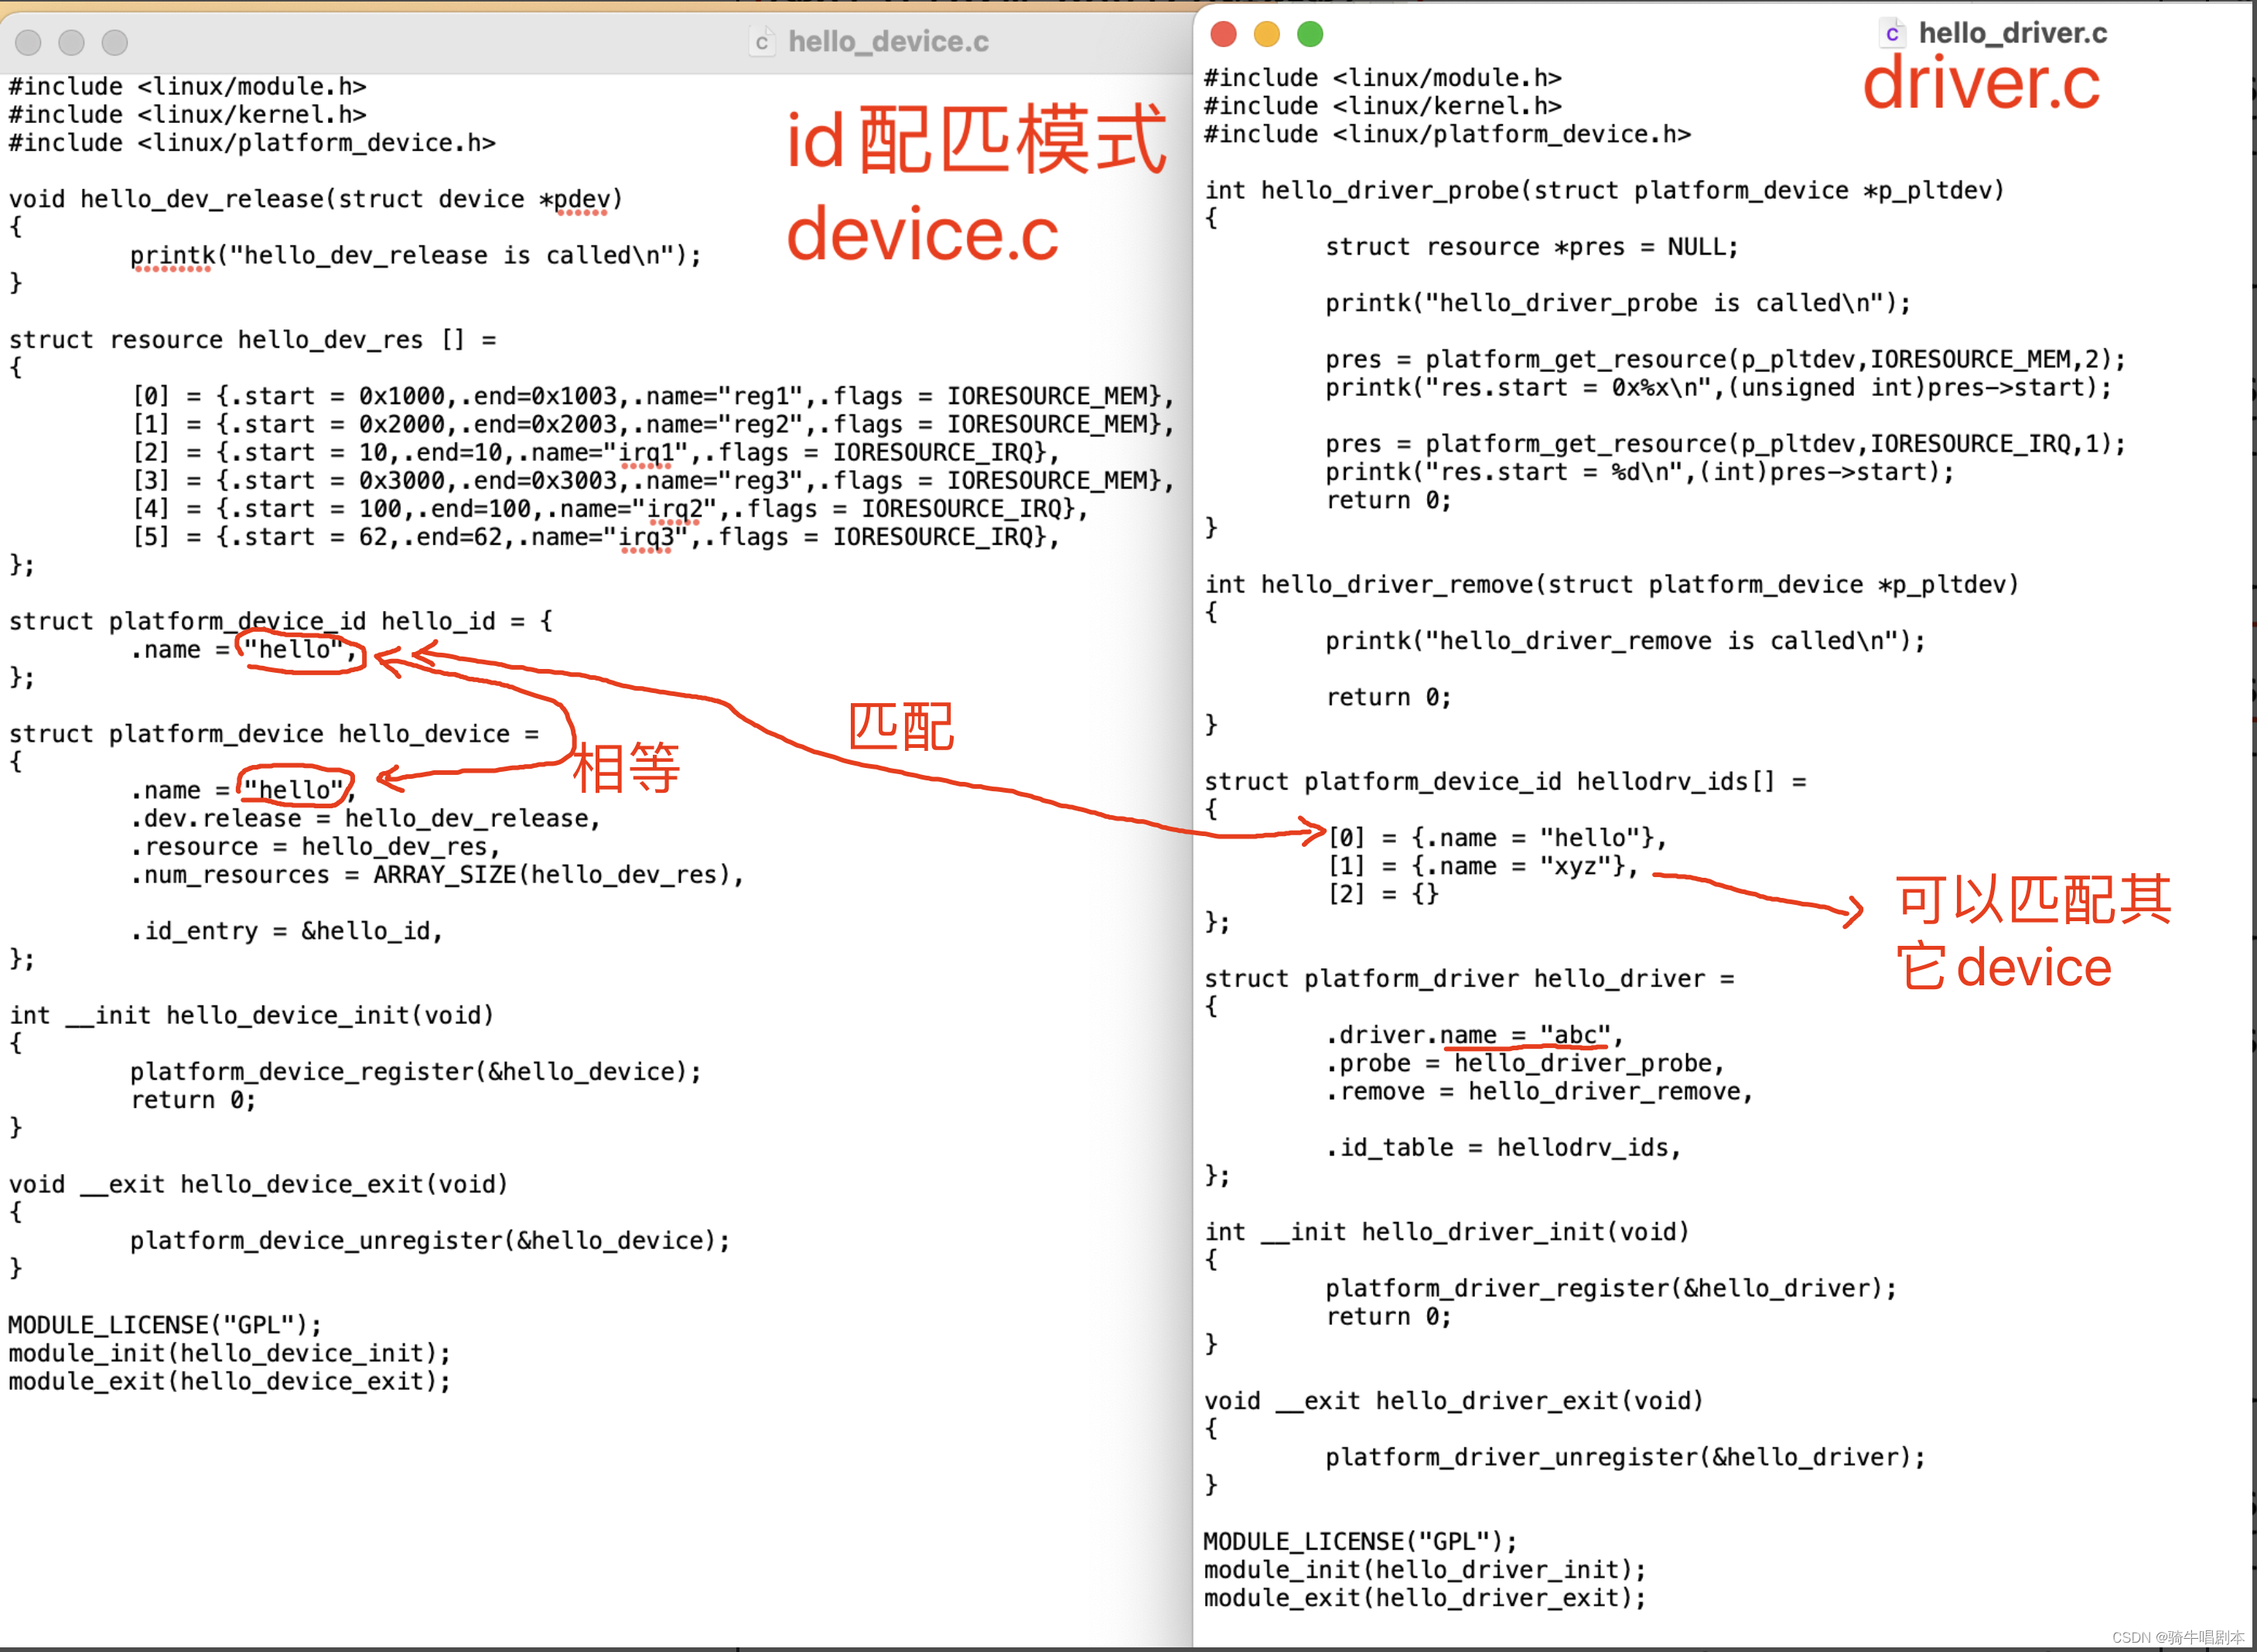Click the printk 'hello_dev_release is called' line
This screenshot has width=2257, height=1652.
click(x=416, y=256)
